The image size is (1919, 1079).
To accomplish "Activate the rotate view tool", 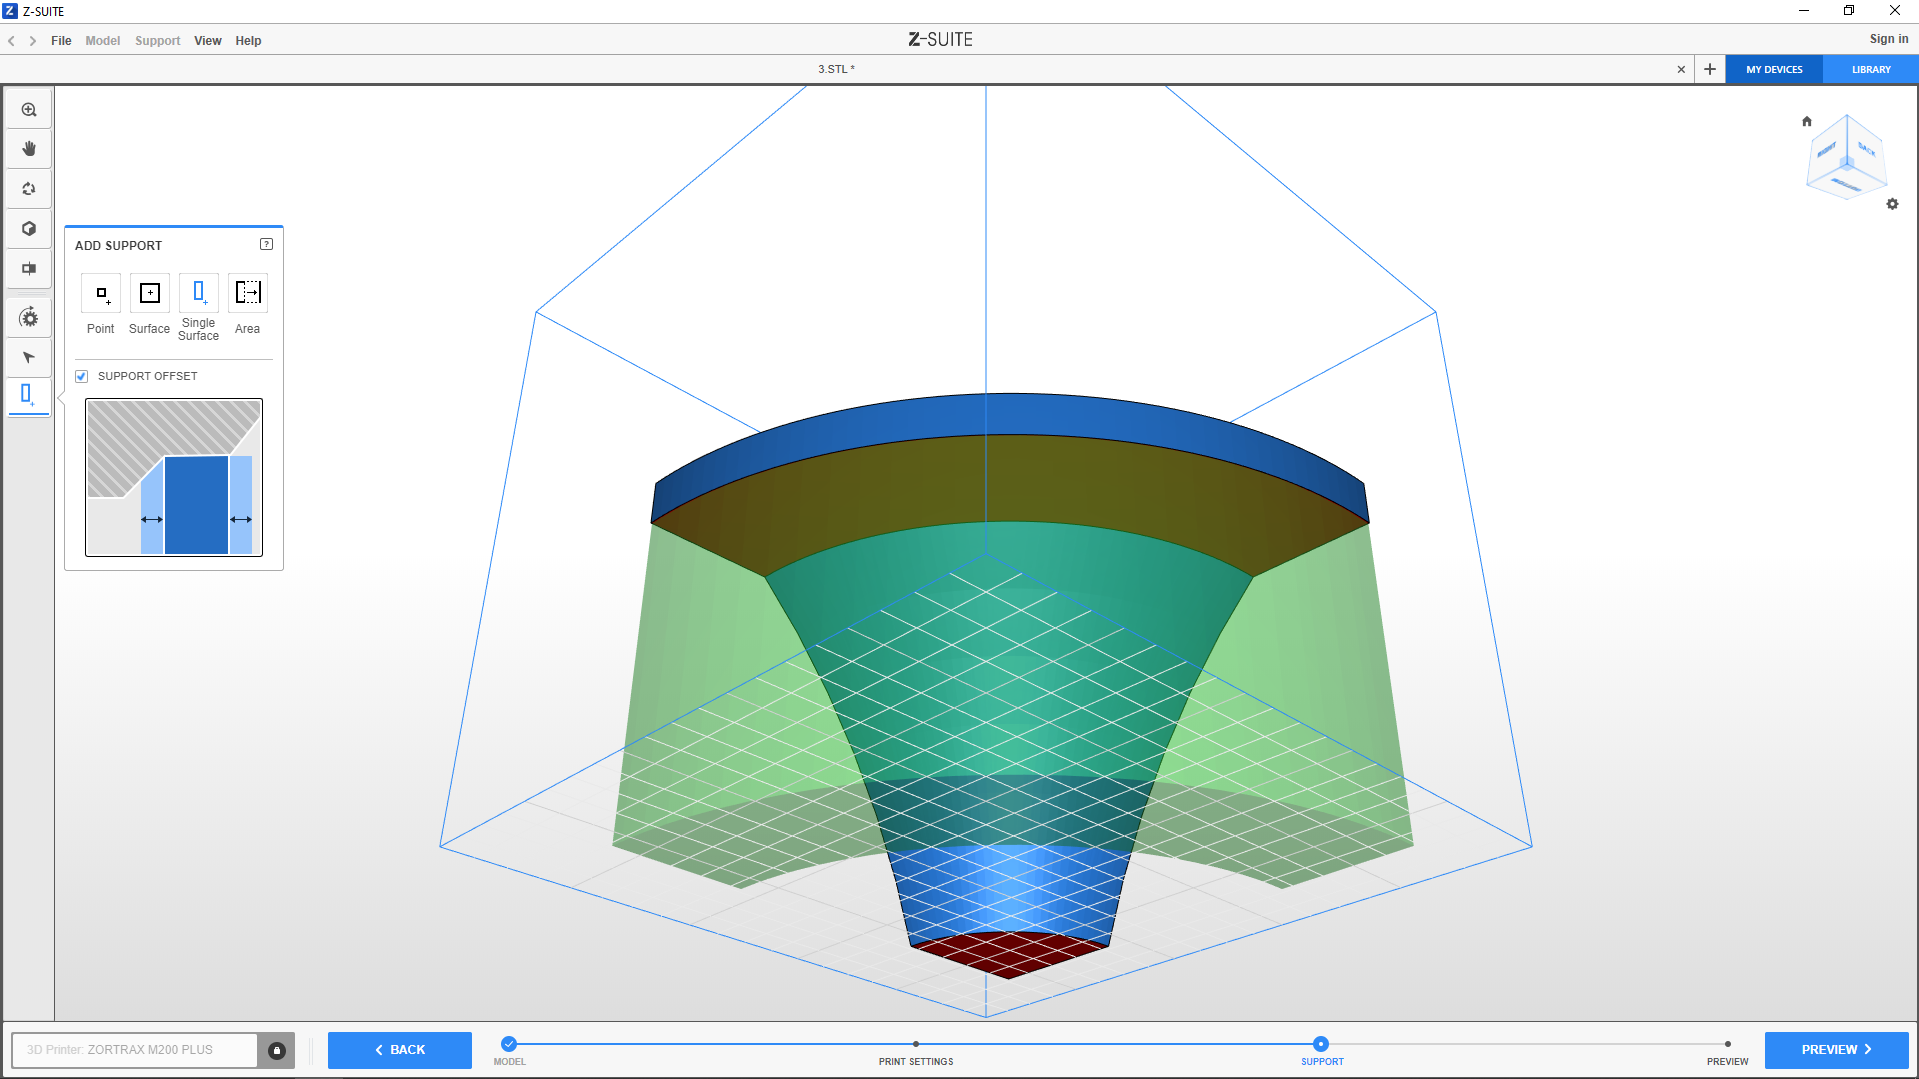I will [x=29, y=189].
